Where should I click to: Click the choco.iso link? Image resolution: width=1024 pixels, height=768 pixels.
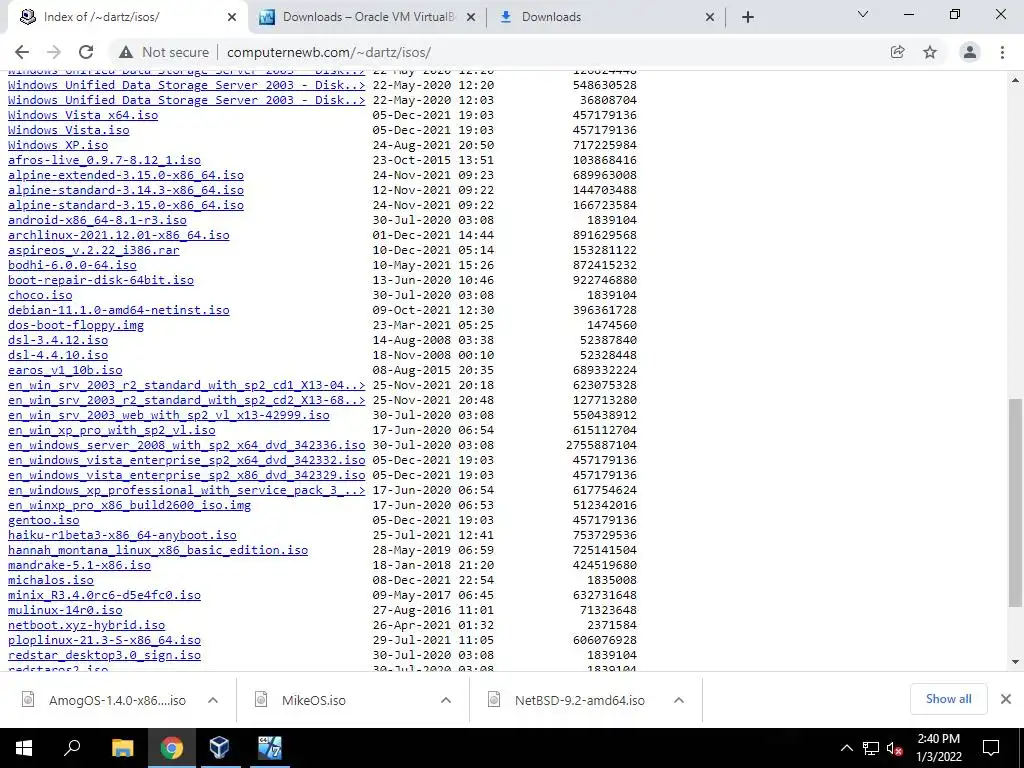click(40, 295)
